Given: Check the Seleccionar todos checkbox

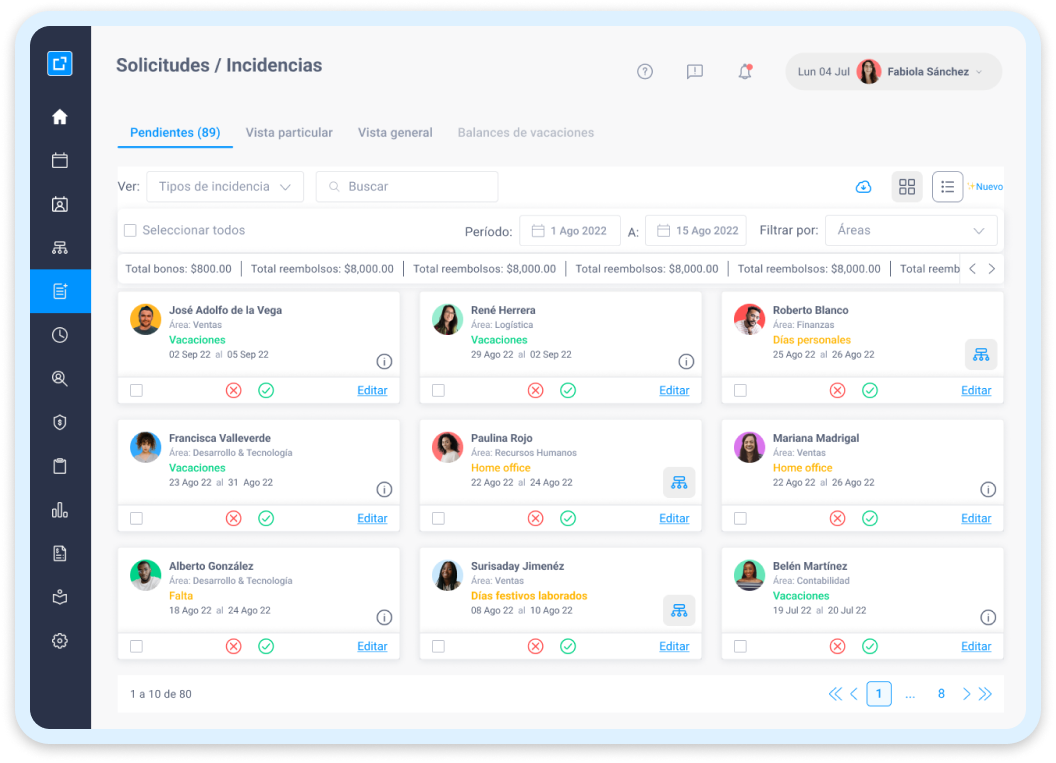Looking at the screenshot, I should pos(130,230).
